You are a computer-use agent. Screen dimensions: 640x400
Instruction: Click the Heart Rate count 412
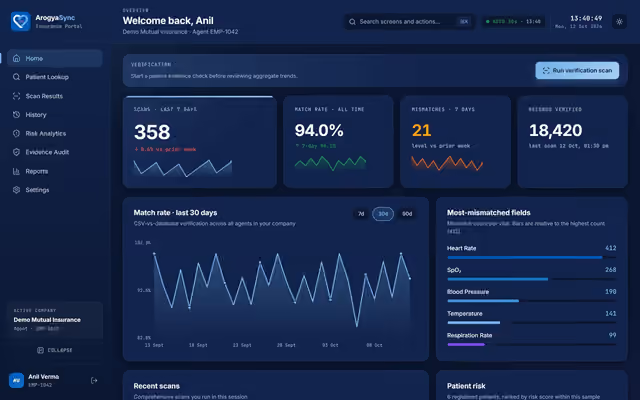611,248
